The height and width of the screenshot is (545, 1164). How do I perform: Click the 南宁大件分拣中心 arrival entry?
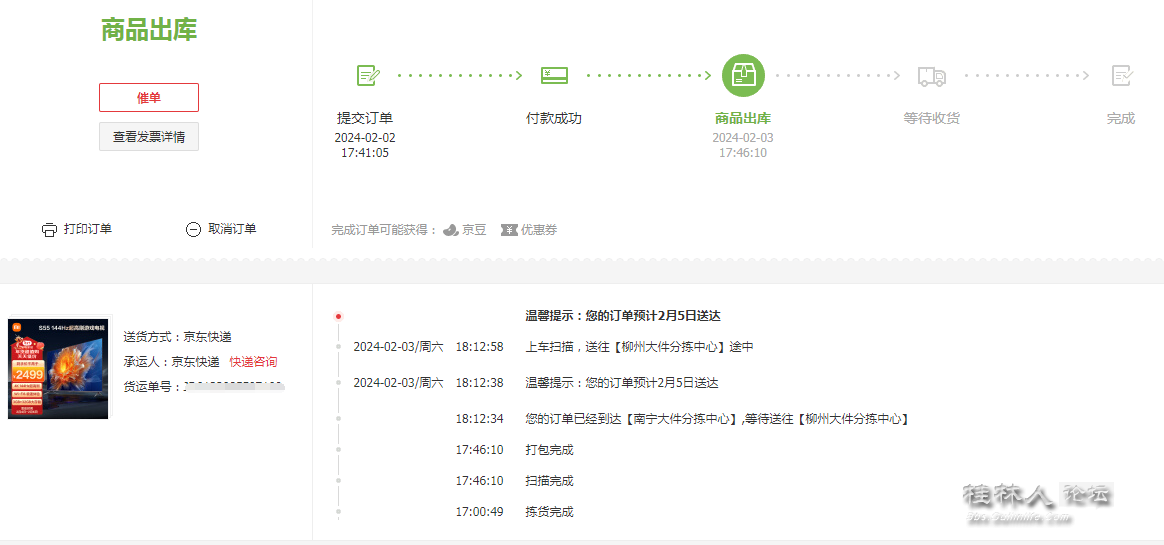717,419
